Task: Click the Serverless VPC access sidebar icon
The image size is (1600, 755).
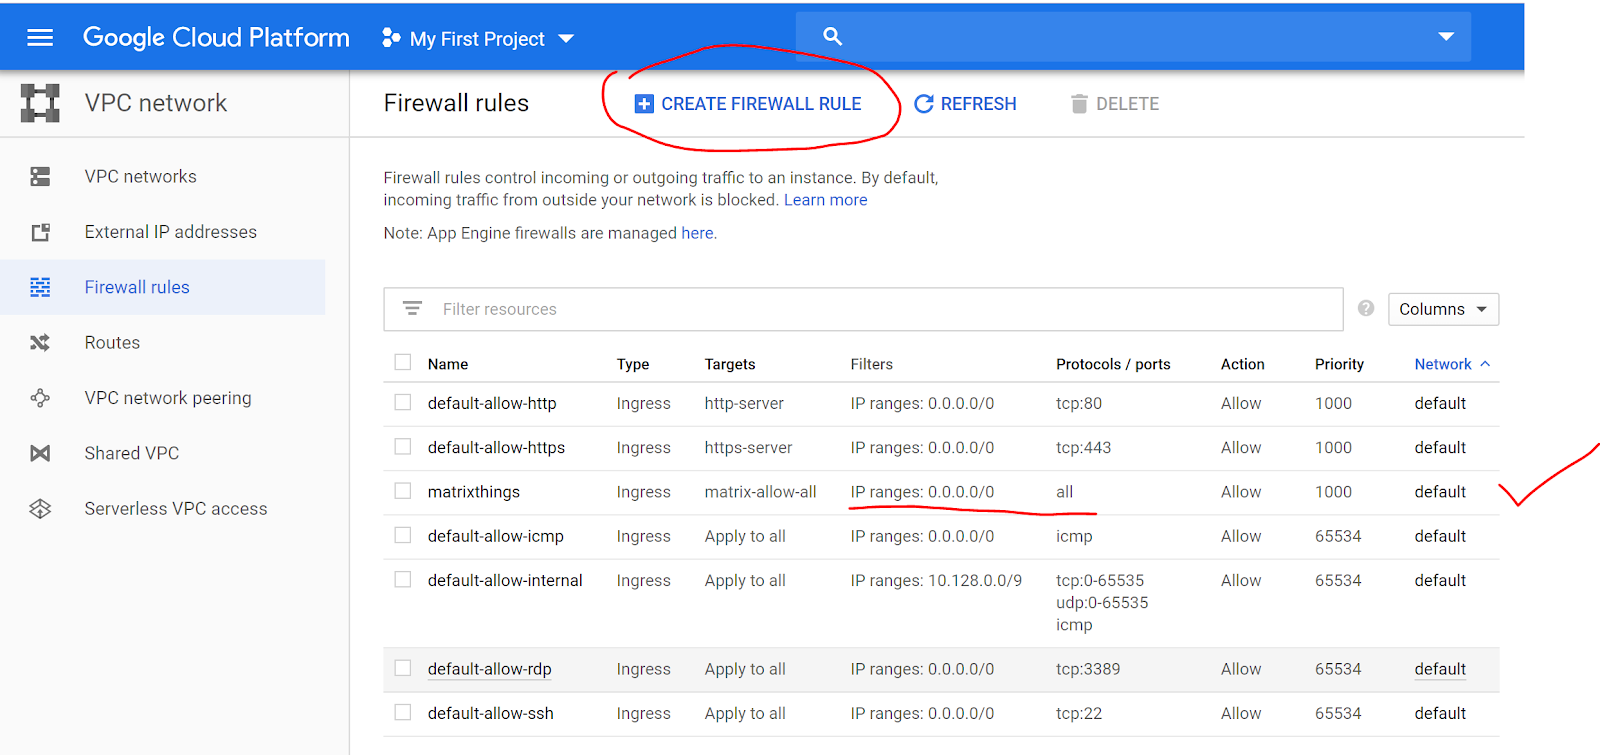Action: (x=40, y=509)
